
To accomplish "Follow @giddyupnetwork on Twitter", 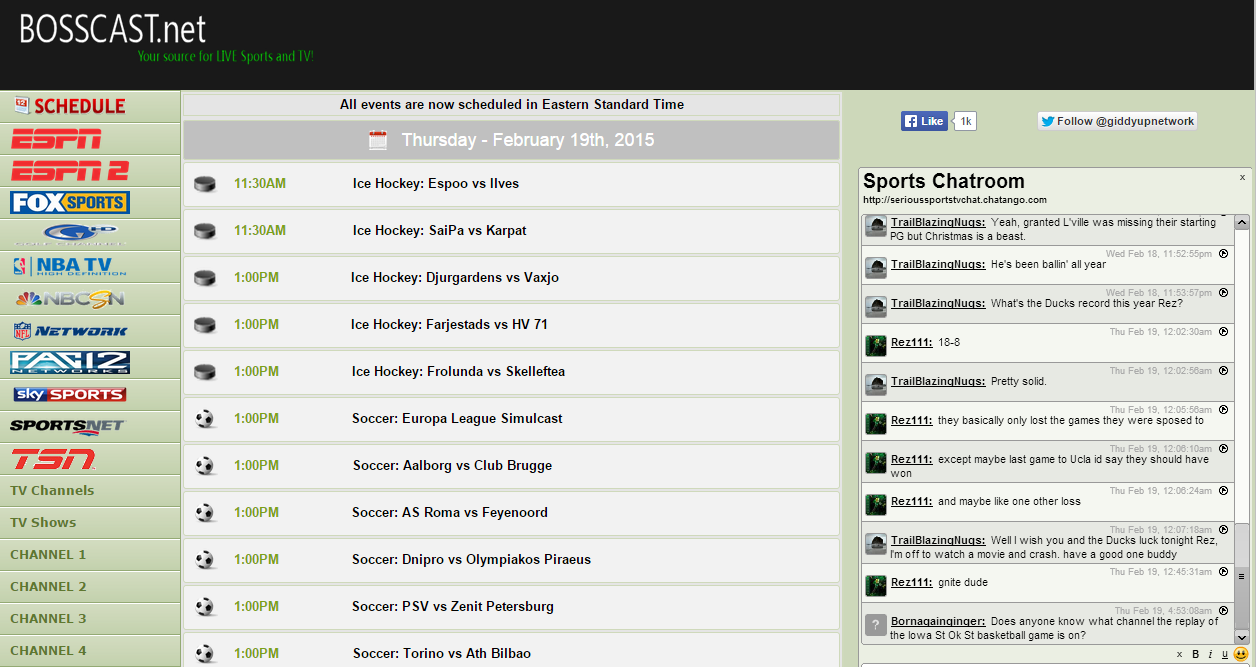I will 1117,121.
